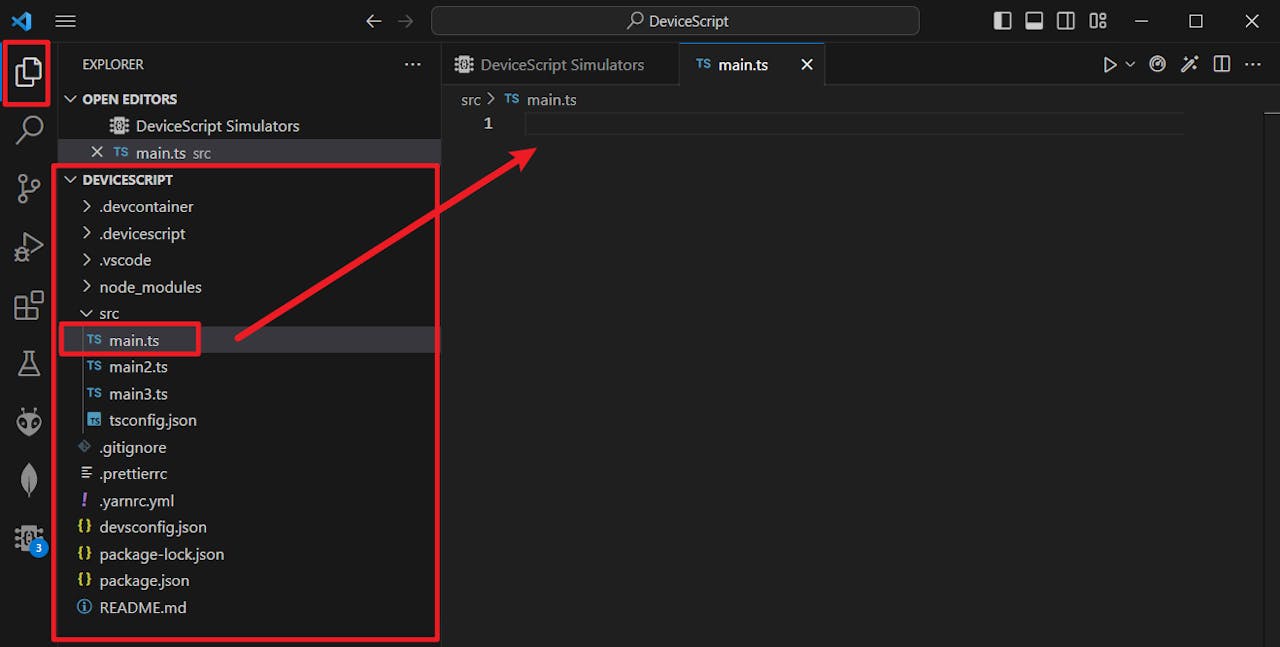1280x647 pixels.
Task: Collapse the src folder
Action: coord(249,313)
